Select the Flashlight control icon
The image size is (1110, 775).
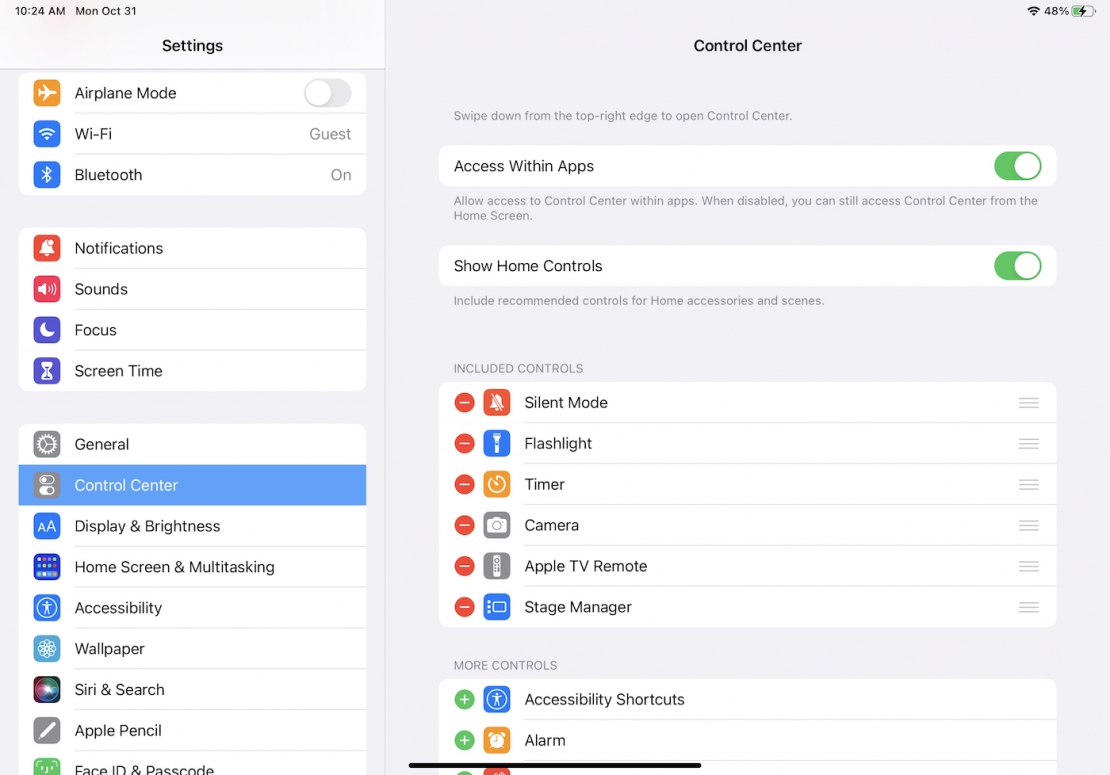click(497, 443)
